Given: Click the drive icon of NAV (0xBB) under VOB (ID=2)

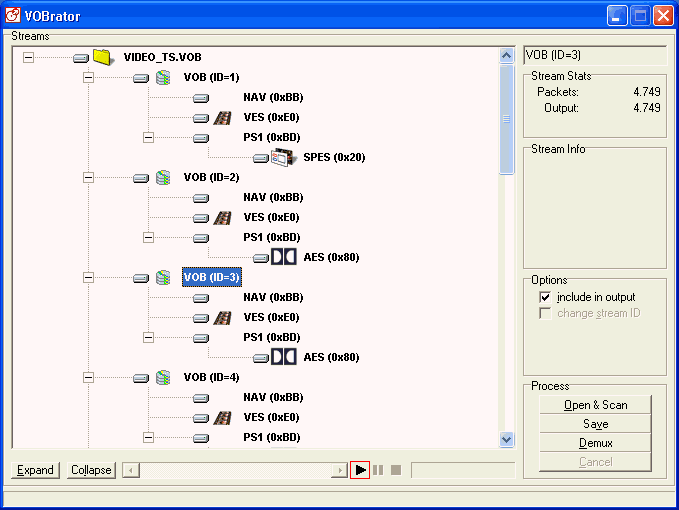Looking at the screenshot, I should coord(201,198).
